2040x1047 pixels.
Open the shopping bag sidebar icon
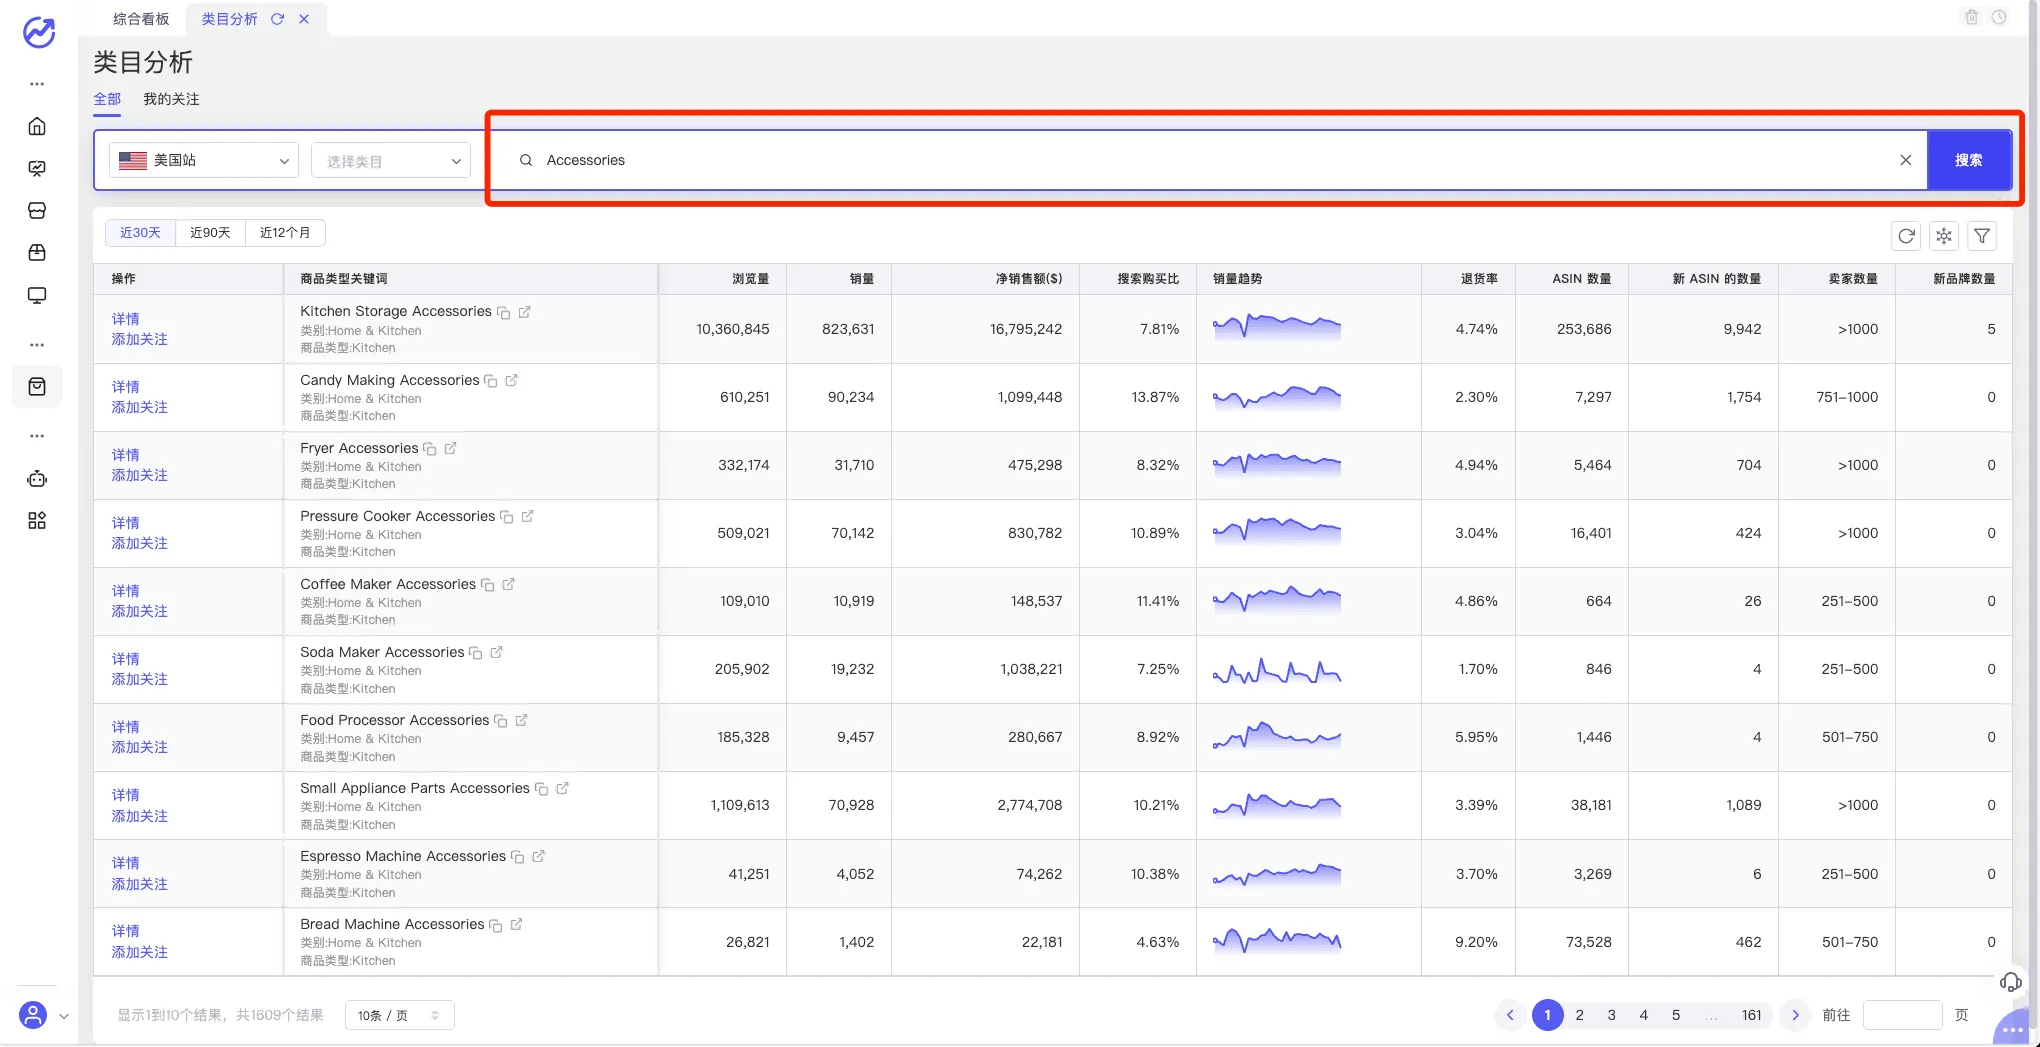37,387
